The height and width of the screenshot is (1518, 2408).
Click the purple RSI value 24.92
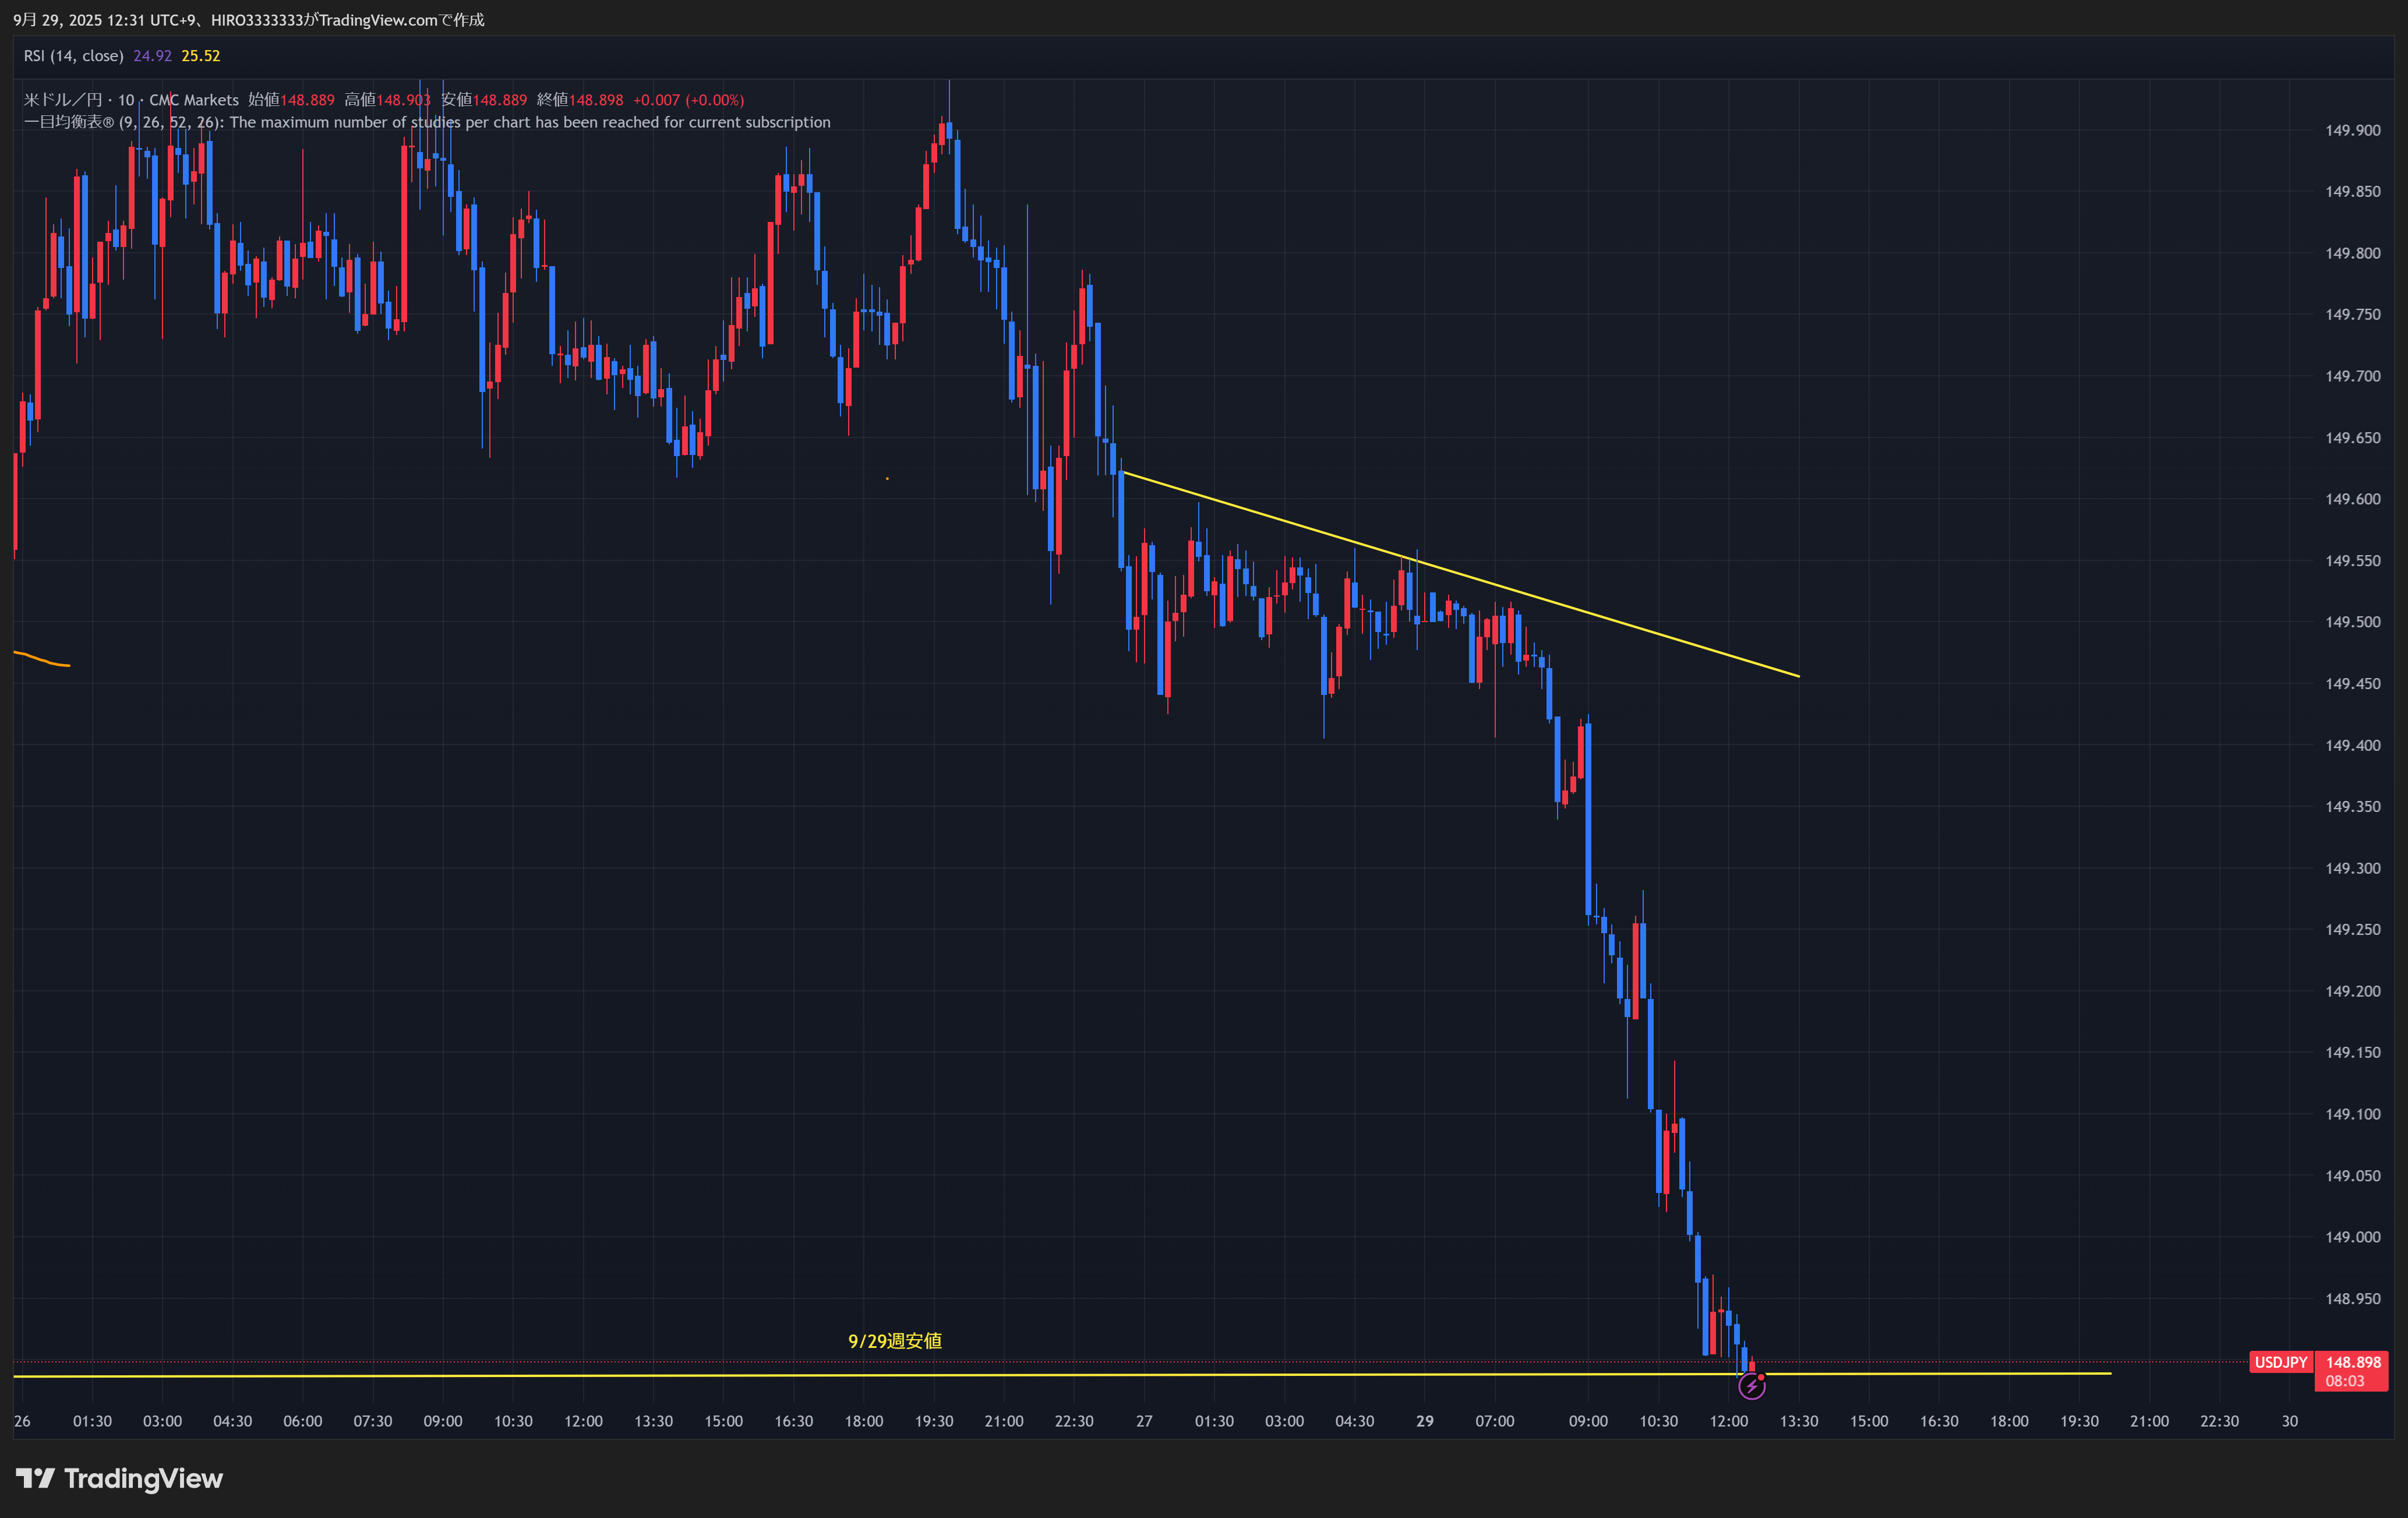pyautogui.click(x=152, y=56)
